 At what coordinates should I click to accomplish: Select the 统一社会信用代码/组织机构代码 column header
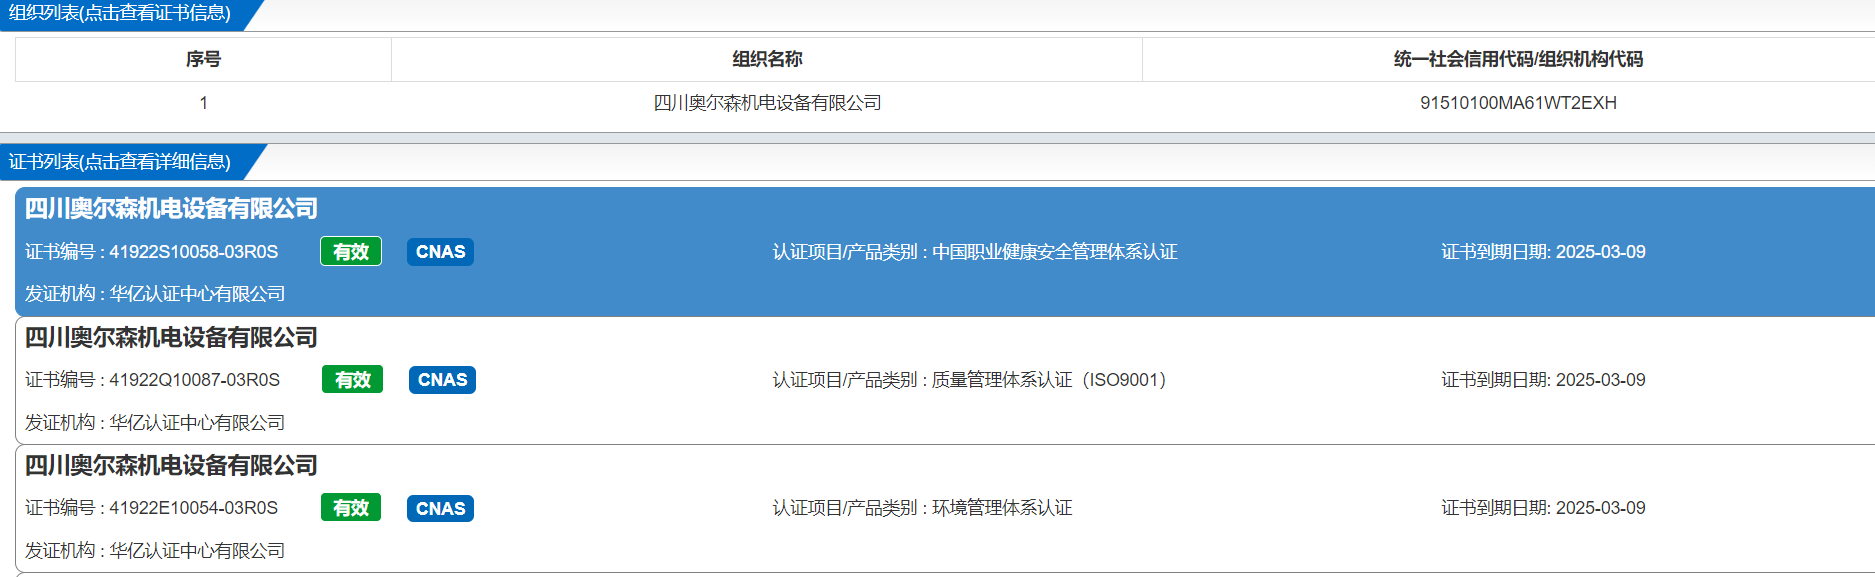(x=1517, y=60)
